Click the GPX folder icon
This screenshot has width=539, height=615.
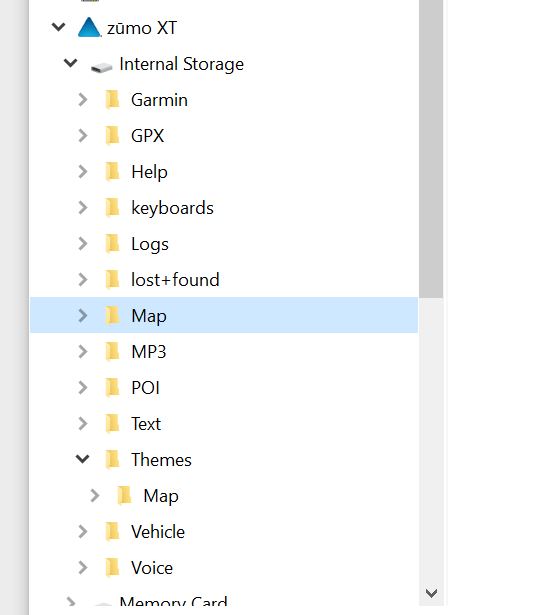click(113, 135)
